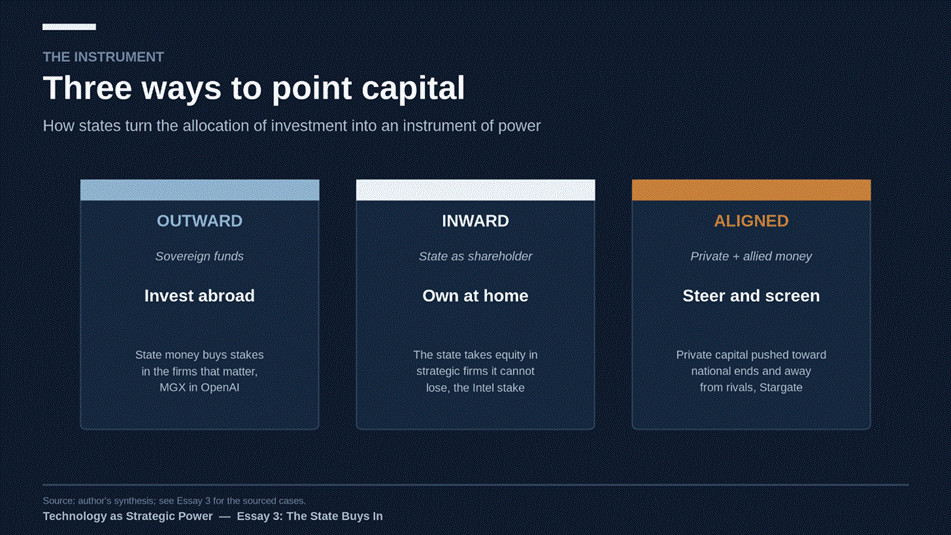Select the INWARD card heading
Viewport: 951px width, 535px height.
pyautogui.click(x=476, y=221)
